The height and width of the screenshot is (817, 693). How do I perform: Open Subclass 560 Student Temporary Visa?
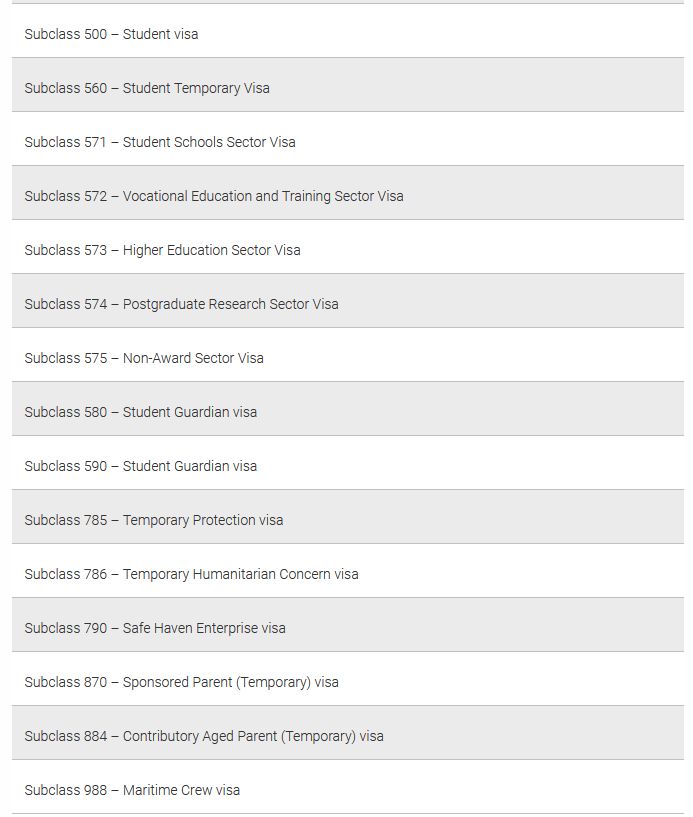[348, 85]
